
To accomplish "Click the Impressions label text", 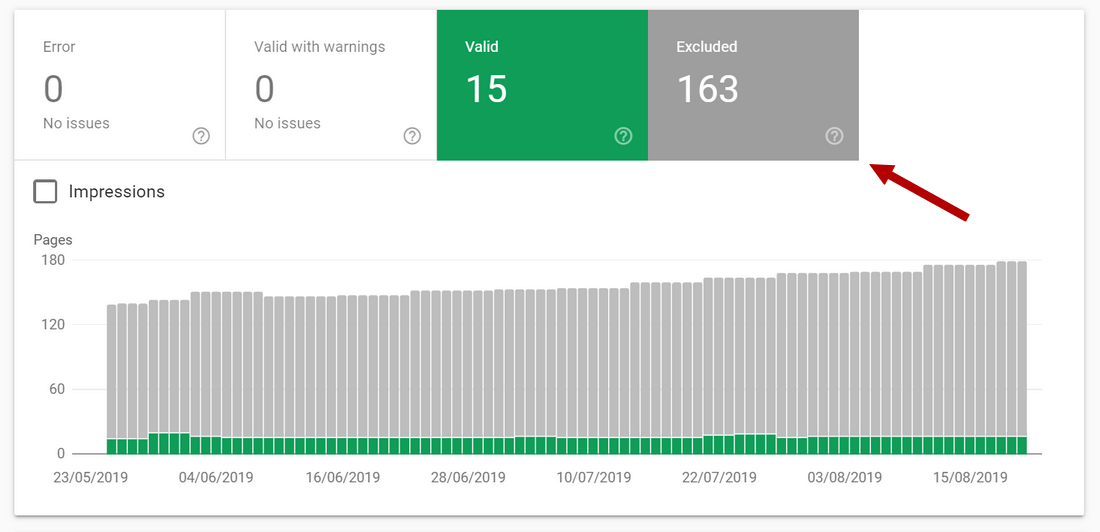I will click(x=116, y=192).
